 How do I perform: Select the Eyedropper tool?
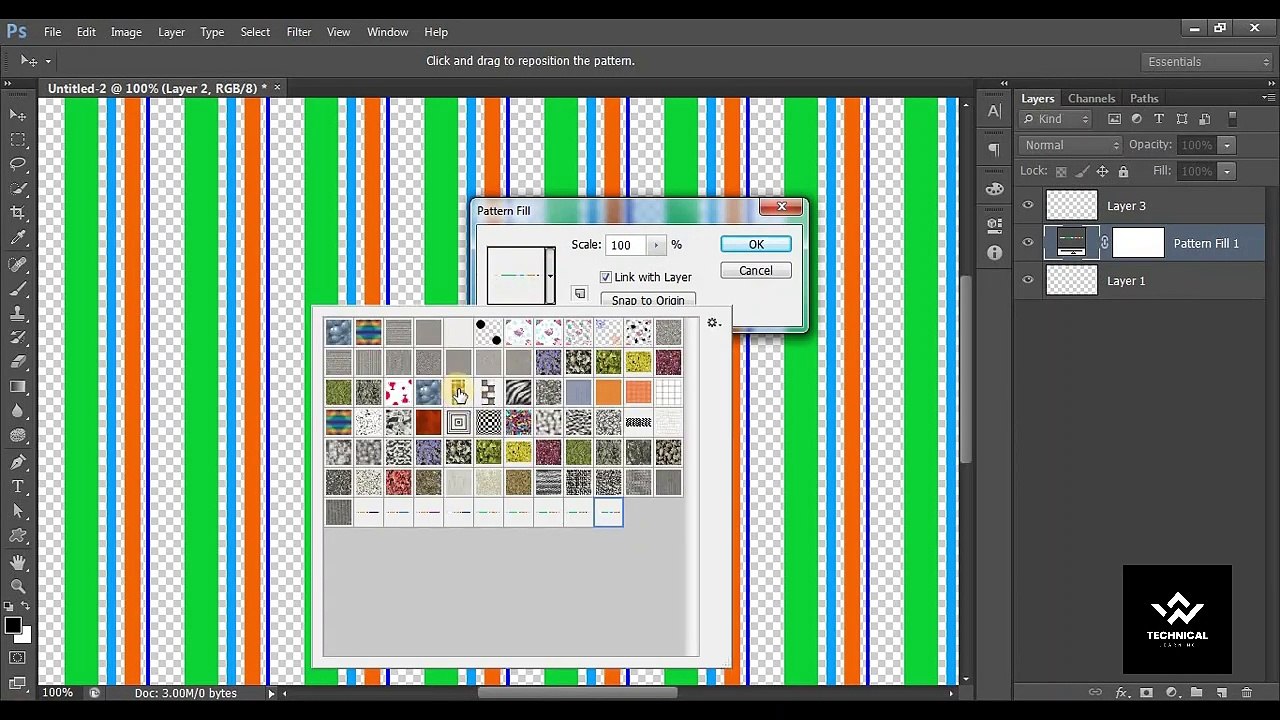point(18,238)
